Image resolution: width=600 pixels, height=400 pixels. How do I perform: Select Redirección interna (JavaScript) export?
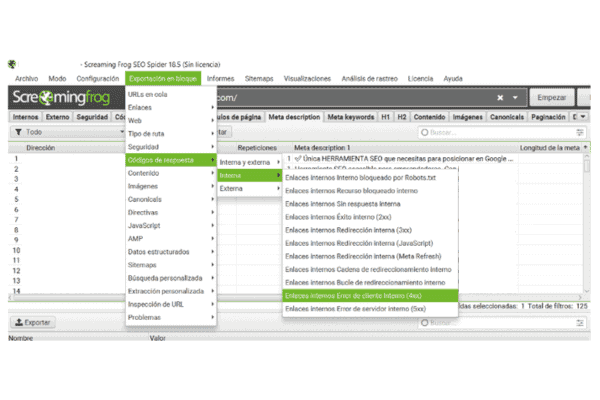(370, 243)
